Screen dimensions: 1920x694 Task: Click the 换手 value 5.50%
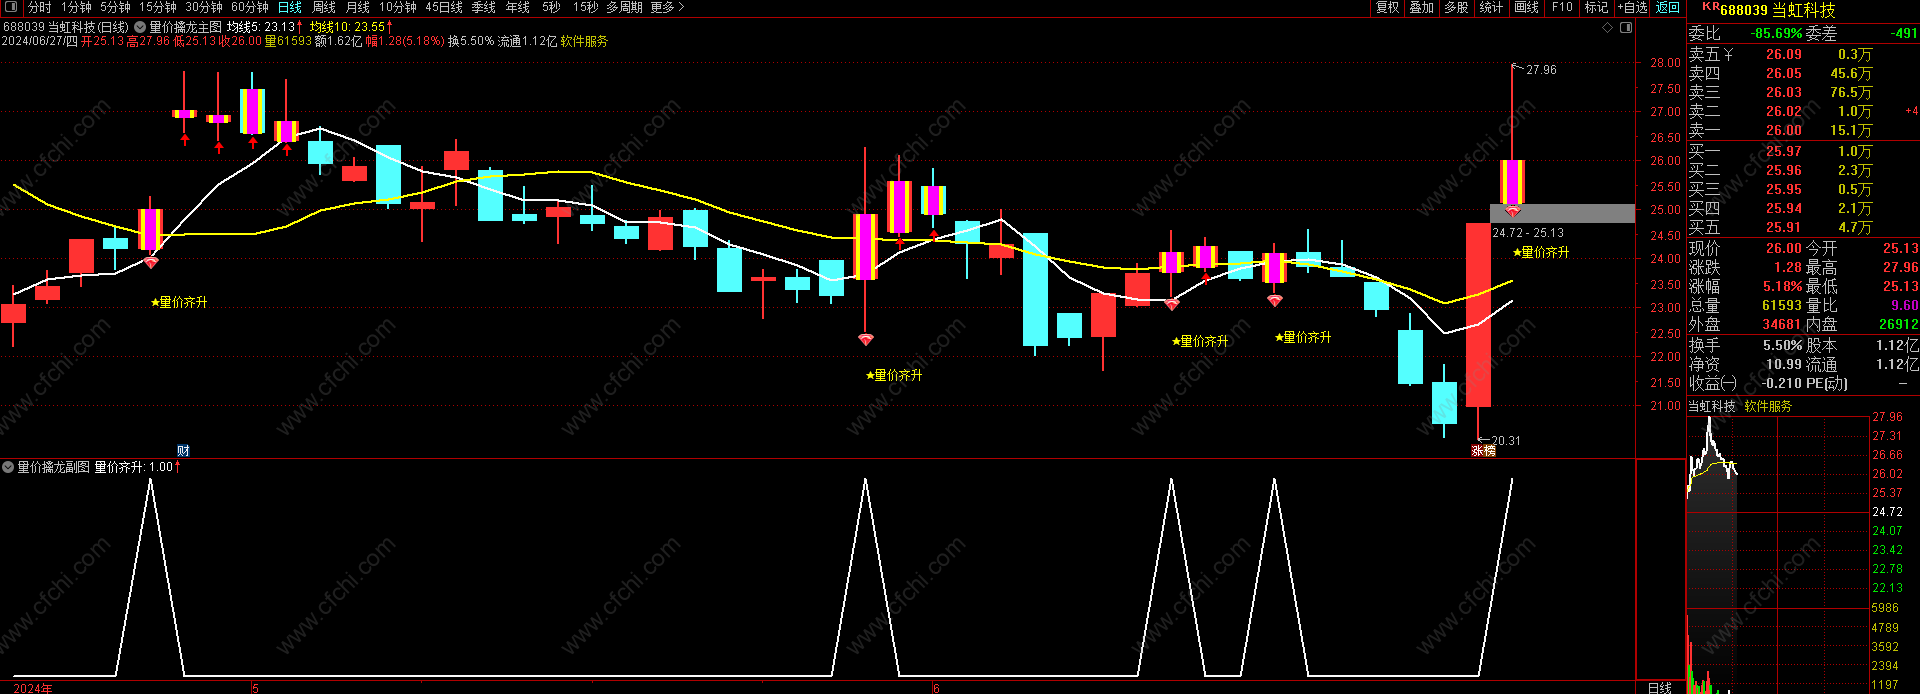coord(1782,345)
